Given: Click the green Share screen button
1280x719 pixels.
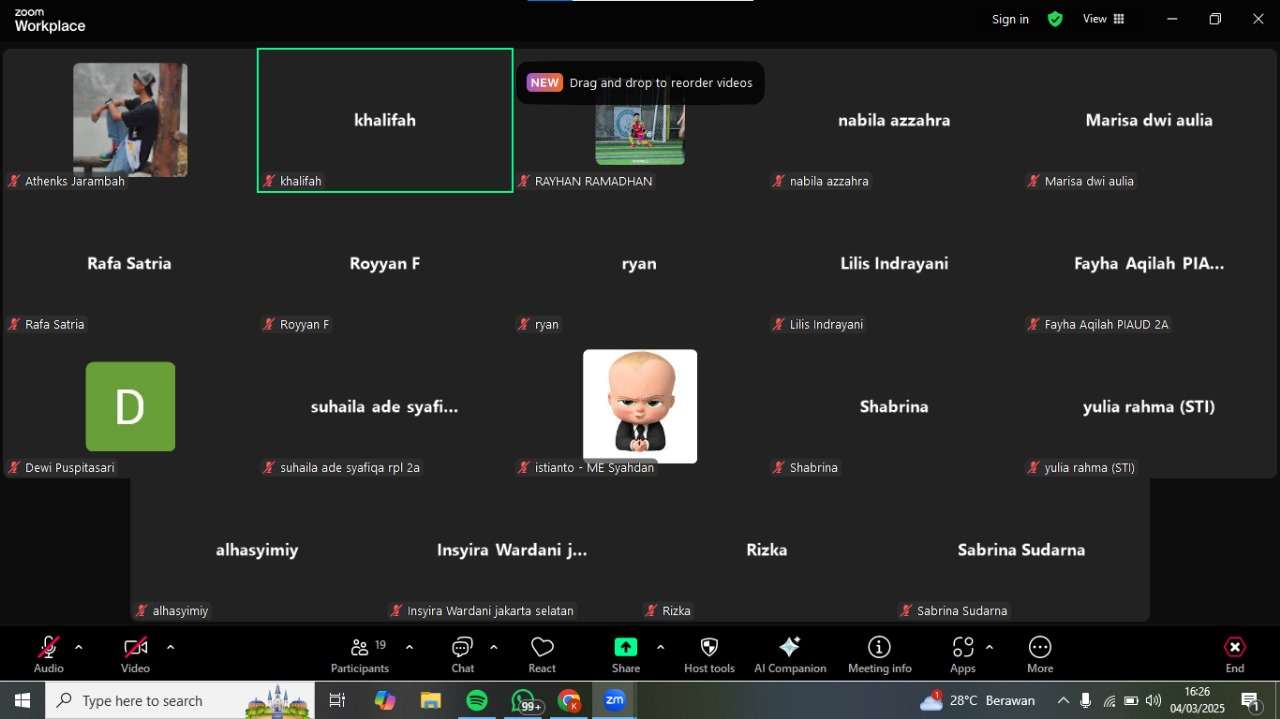Looking at the screenshot, I should (x=626, y=647).
